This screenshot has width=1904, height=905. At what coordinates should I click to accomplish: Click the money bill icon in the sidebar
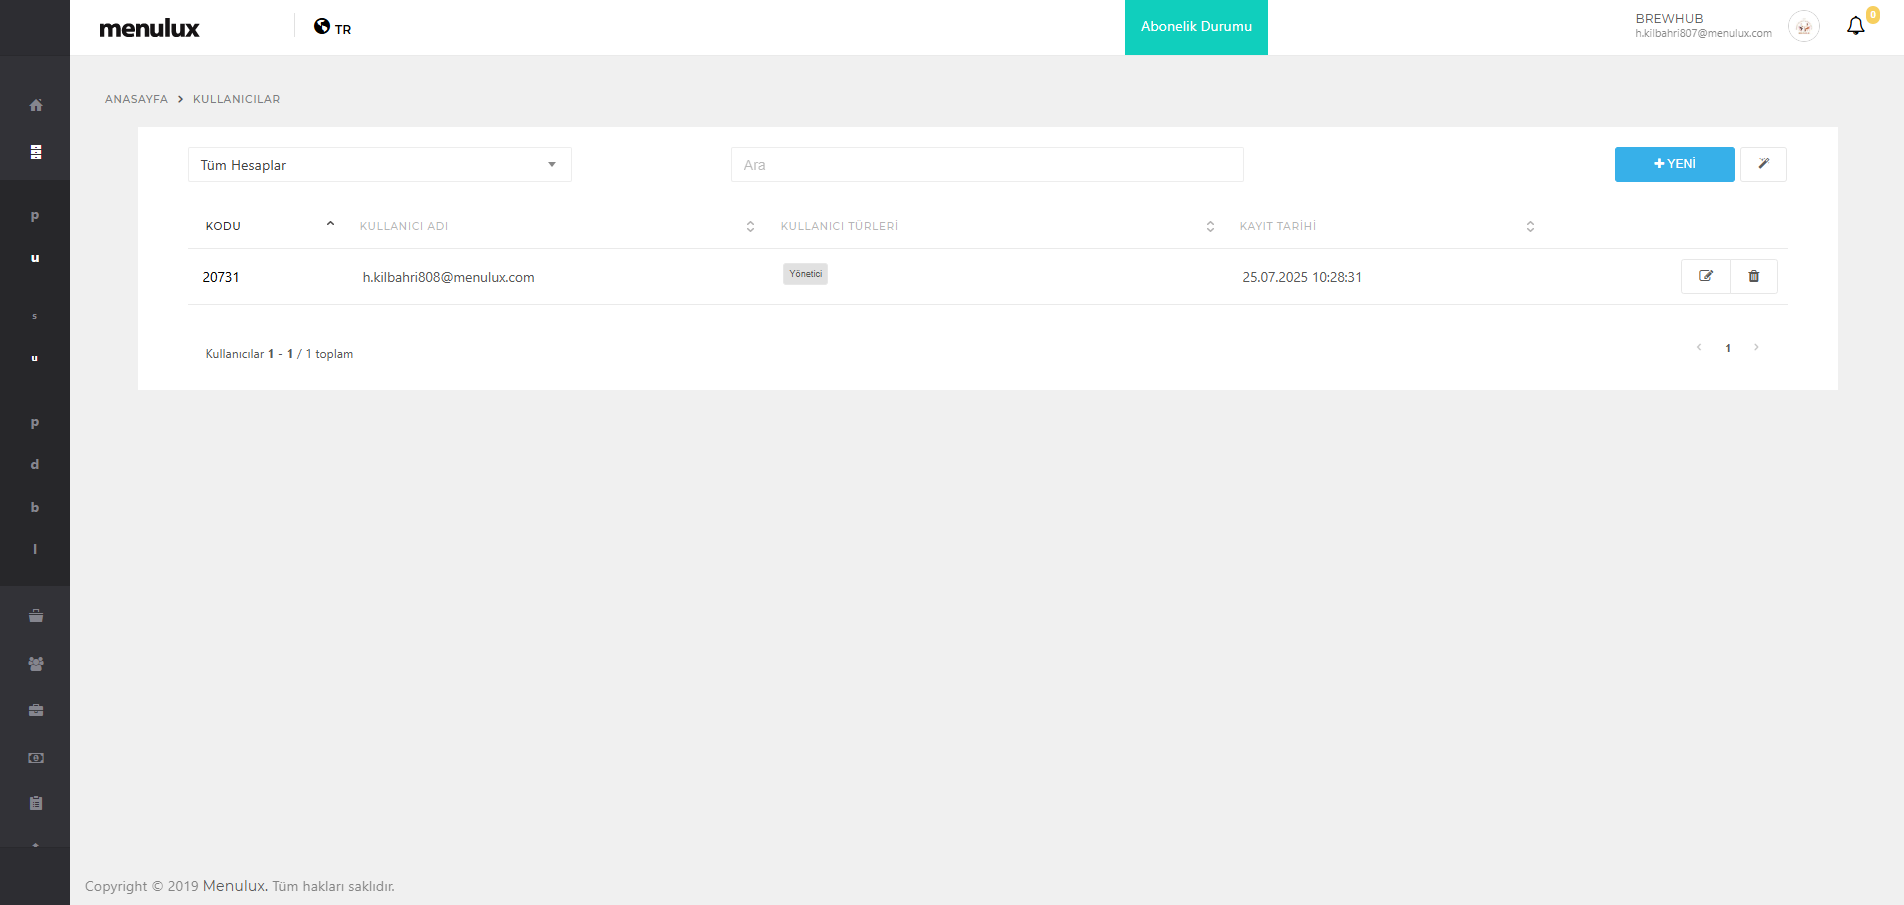click(x=36, y=758)
